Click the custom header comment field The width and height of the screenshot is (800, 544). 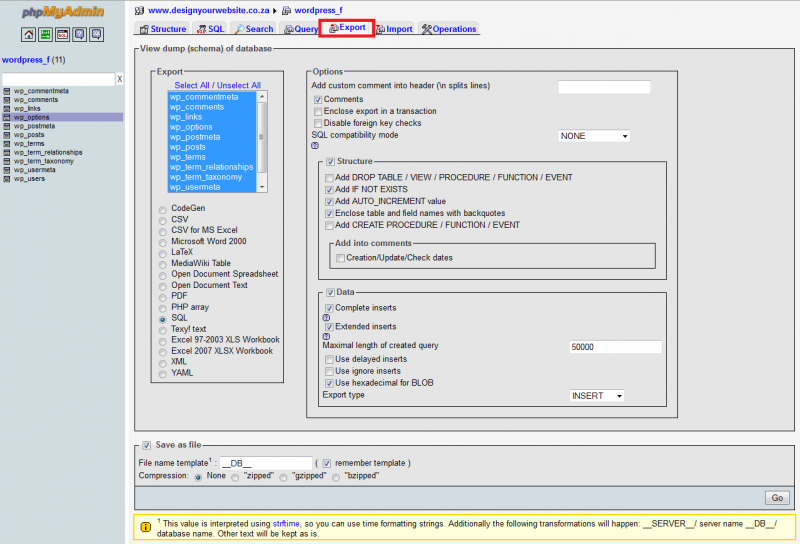604,87
